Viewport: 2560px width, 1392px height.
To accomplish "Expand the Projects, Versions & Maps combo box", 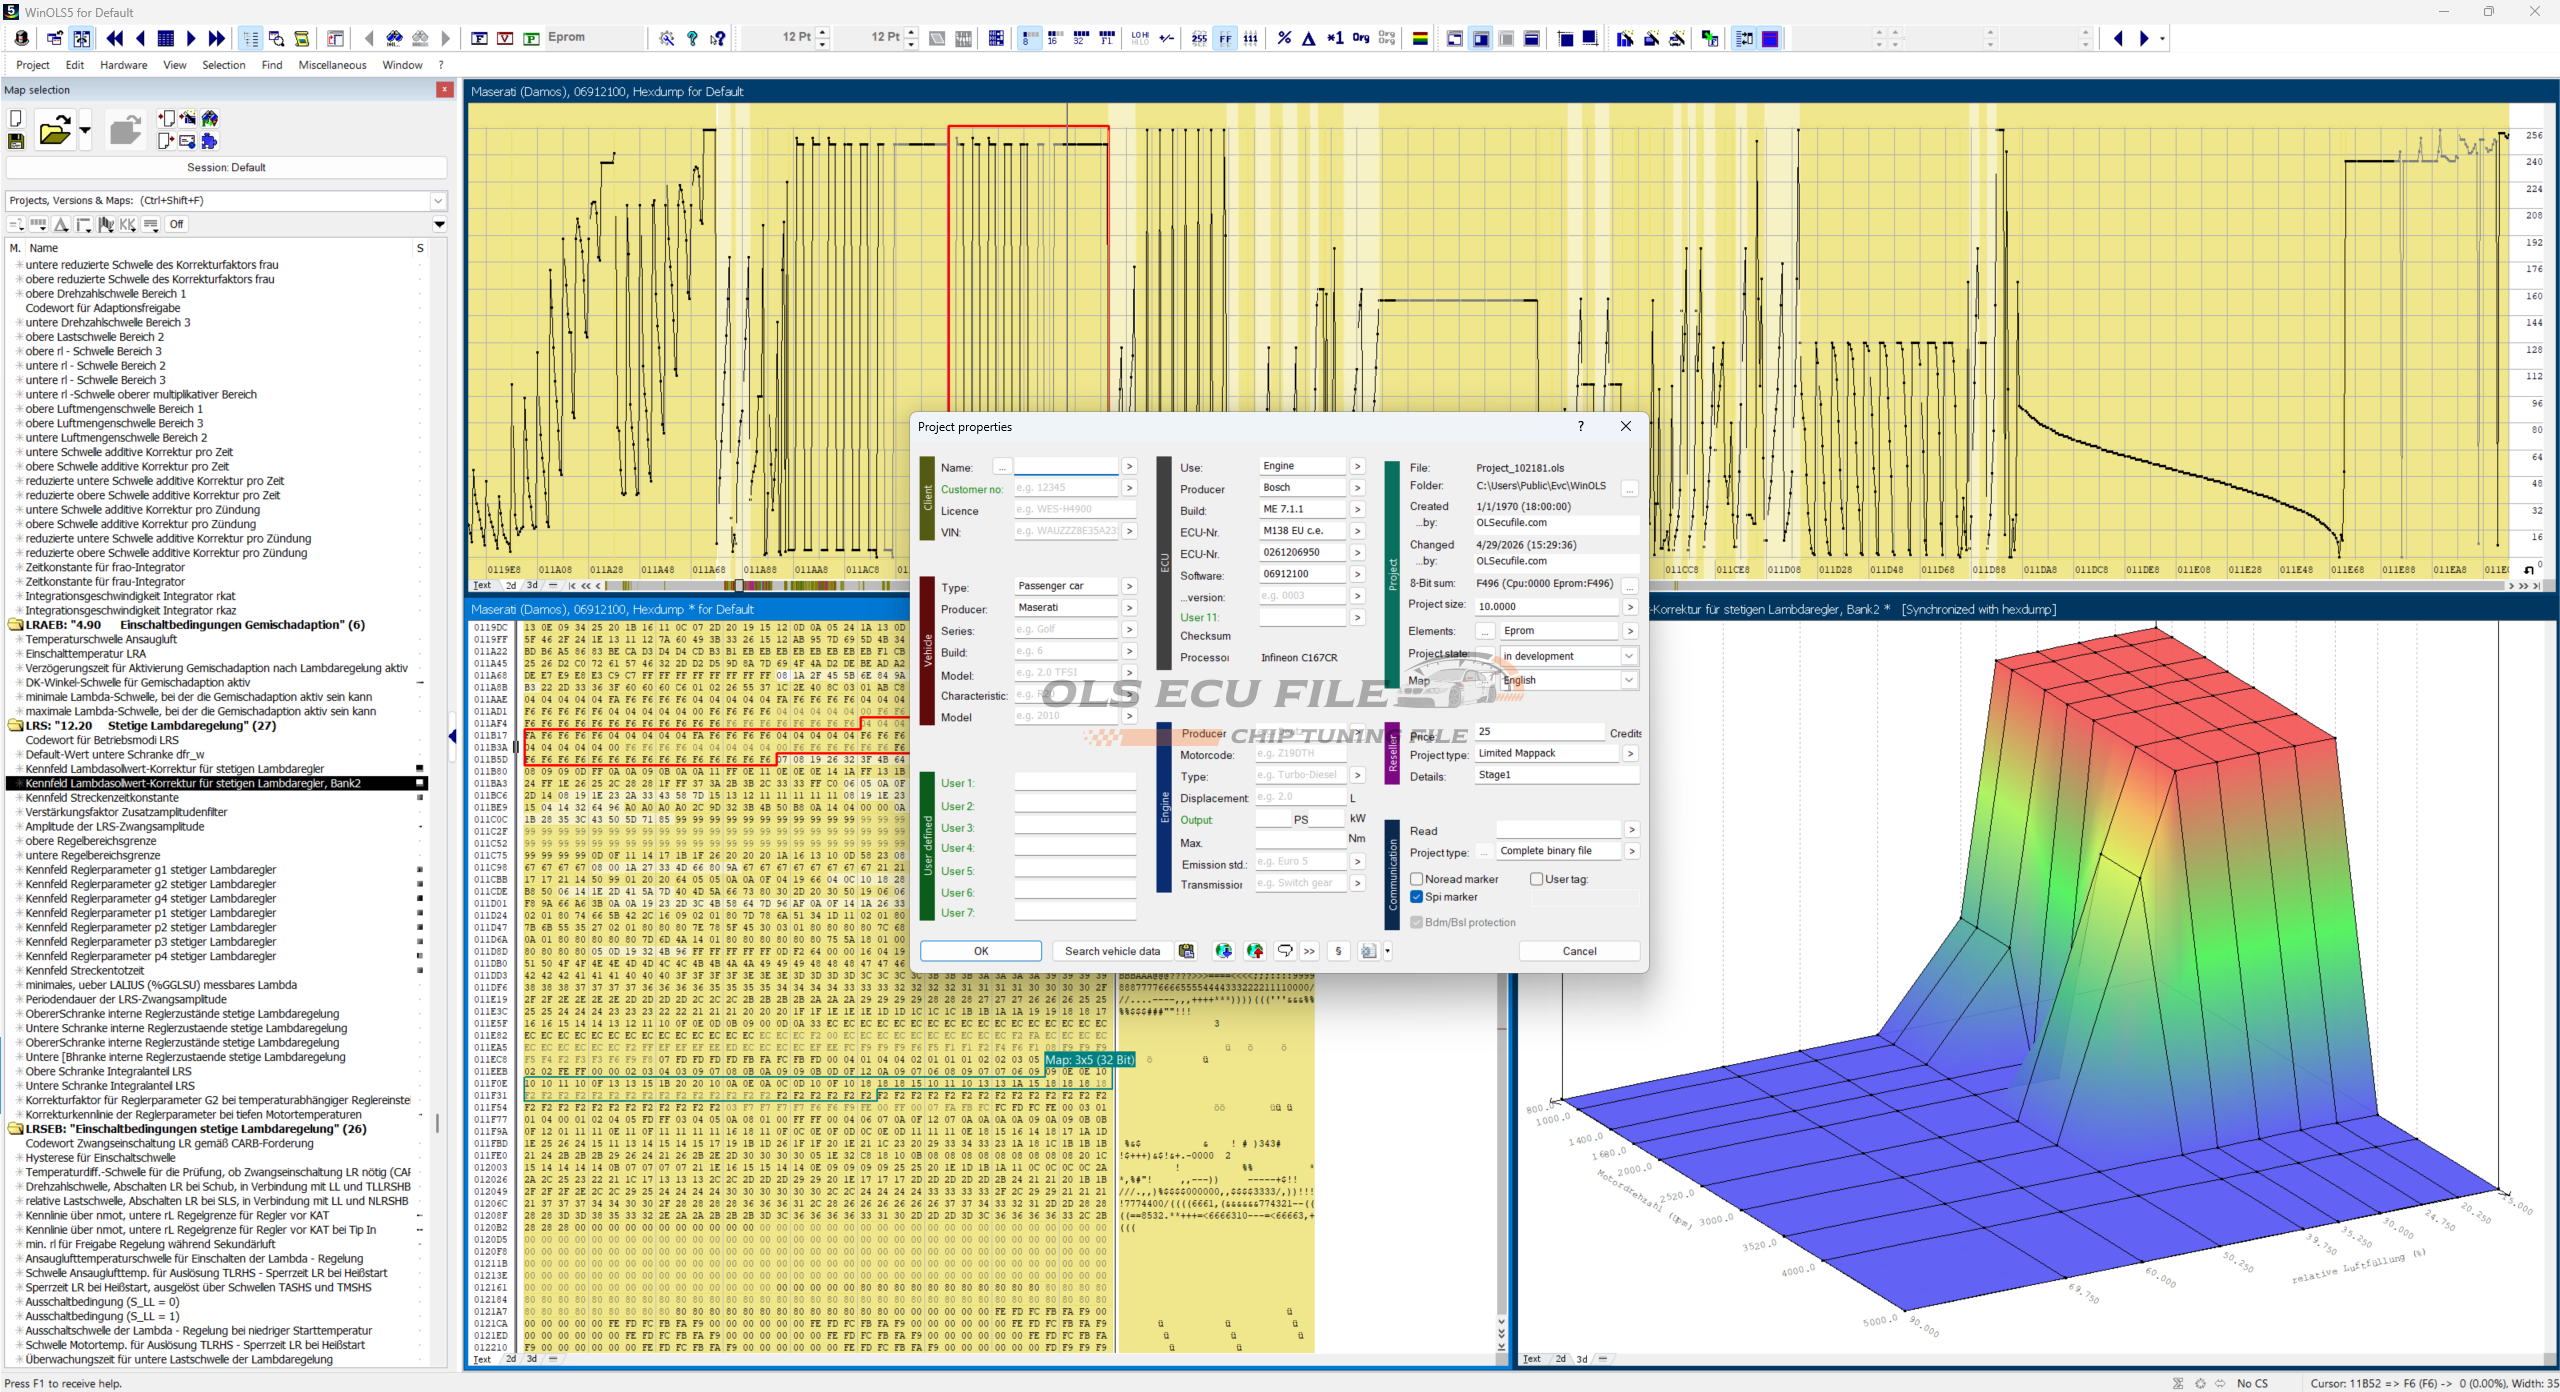I will tap(438, 200).
